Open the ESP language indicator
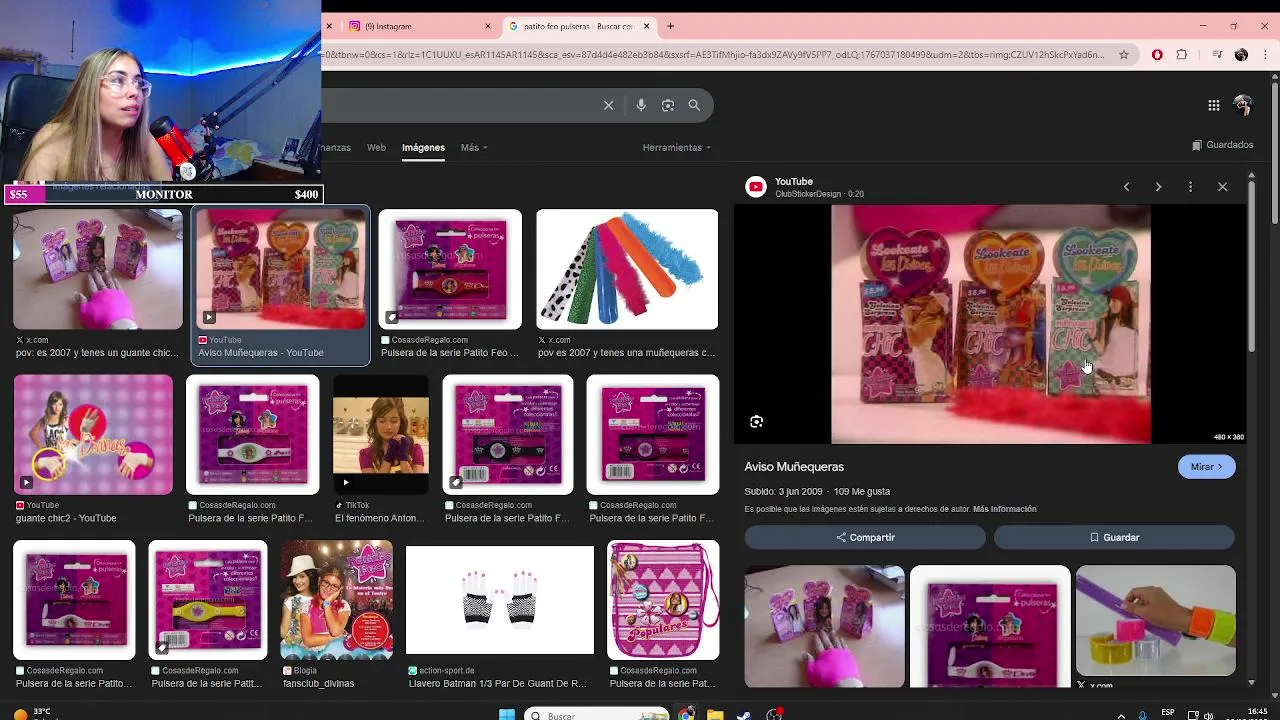 point(1168,713)
